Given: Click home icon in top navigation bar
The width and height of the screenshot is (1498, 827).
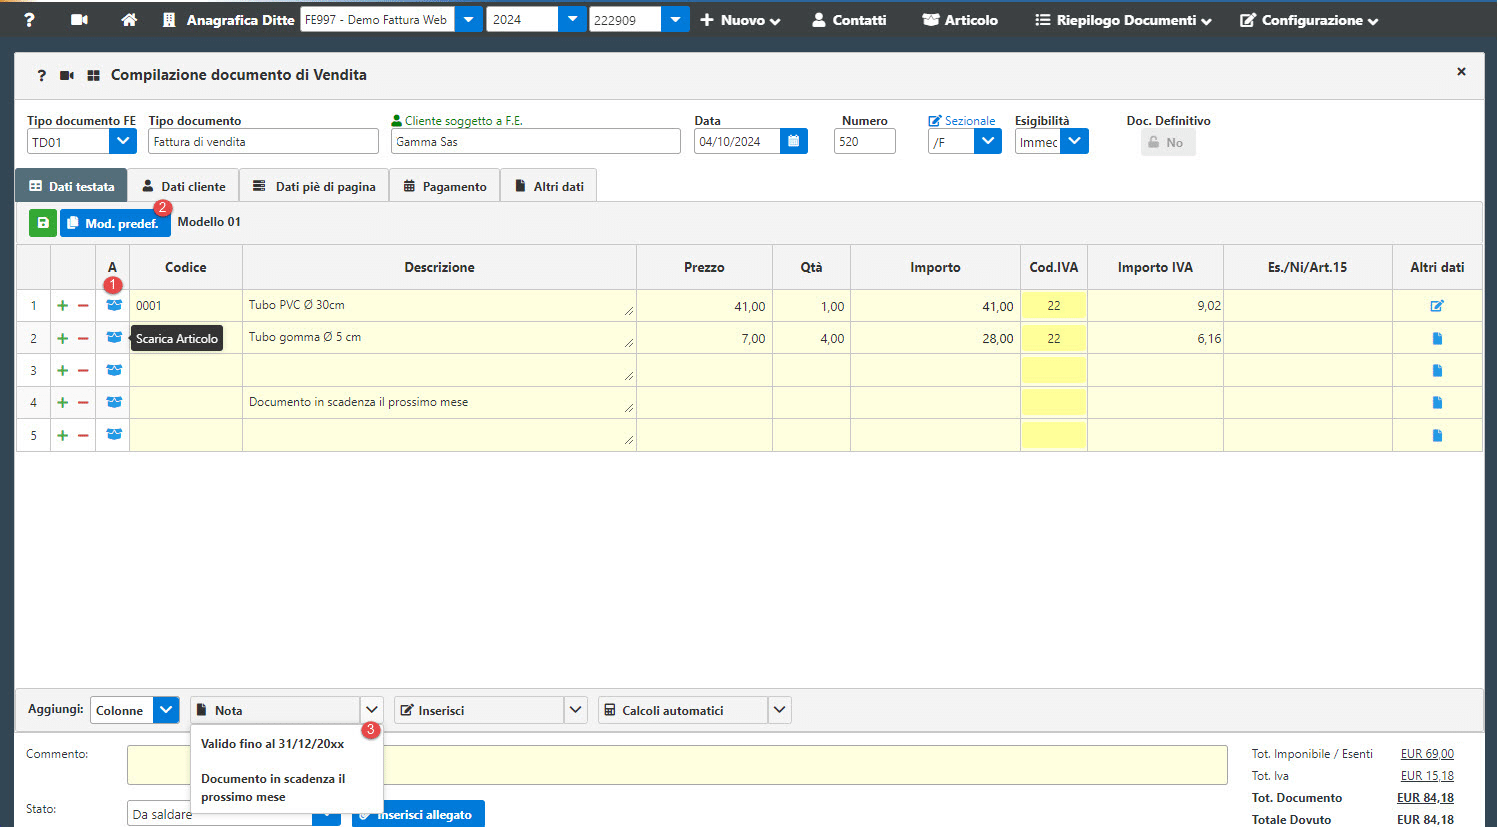Looking at the screenshot, I should click(x=129, y=20).
